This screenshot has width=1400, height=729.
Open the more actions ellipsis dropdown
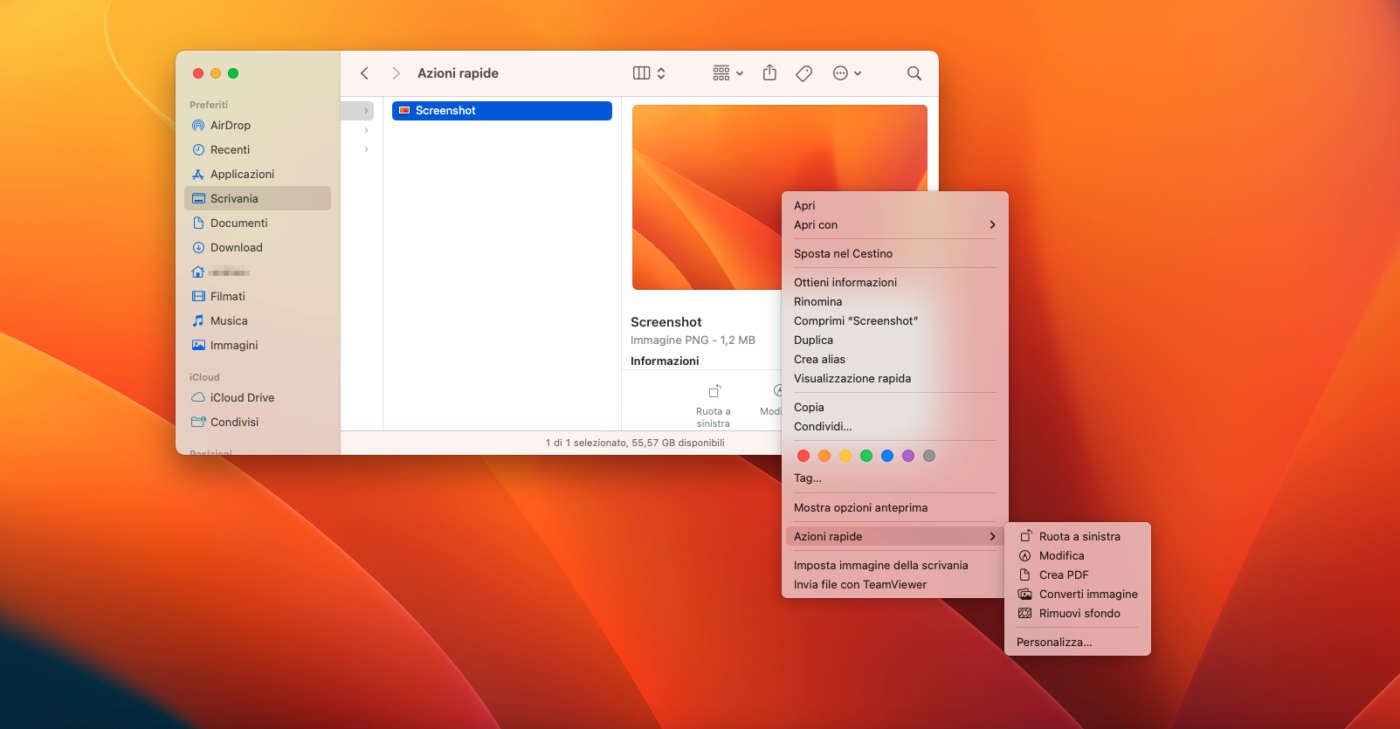point(846,73)
